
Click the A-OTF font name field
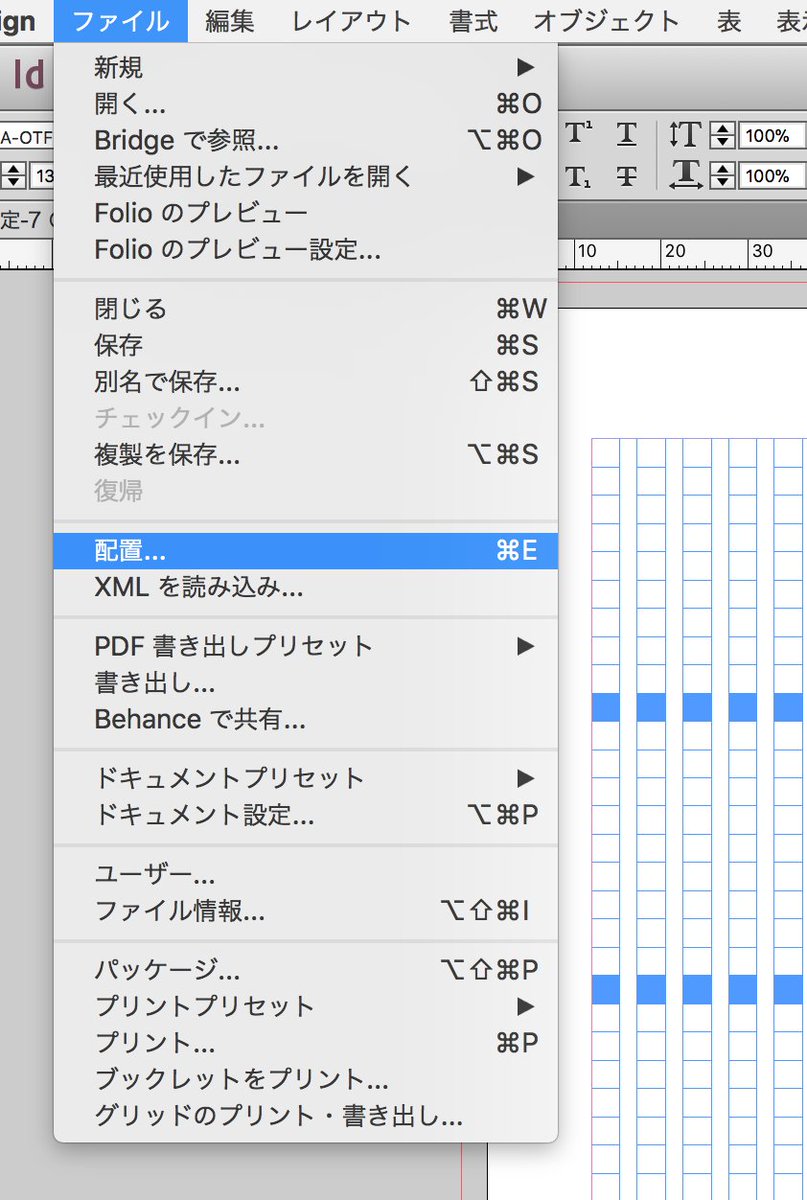(26, 136)
